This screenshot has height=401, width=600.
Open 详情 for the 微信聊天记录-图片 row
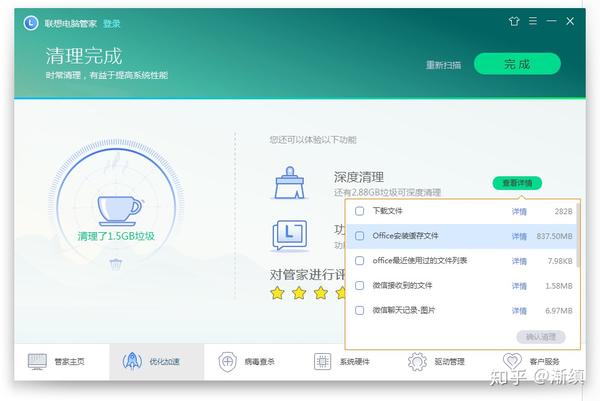519,311
